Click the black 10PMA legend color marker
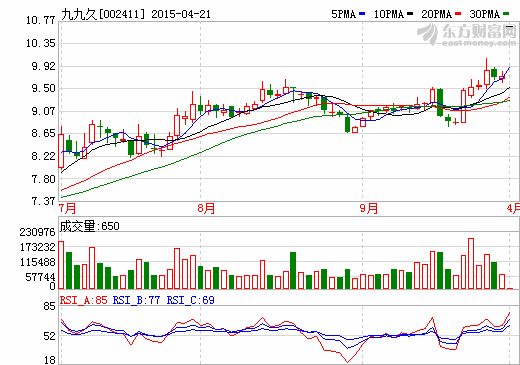Viewport: 520px width, 365px height. point(410,14)
